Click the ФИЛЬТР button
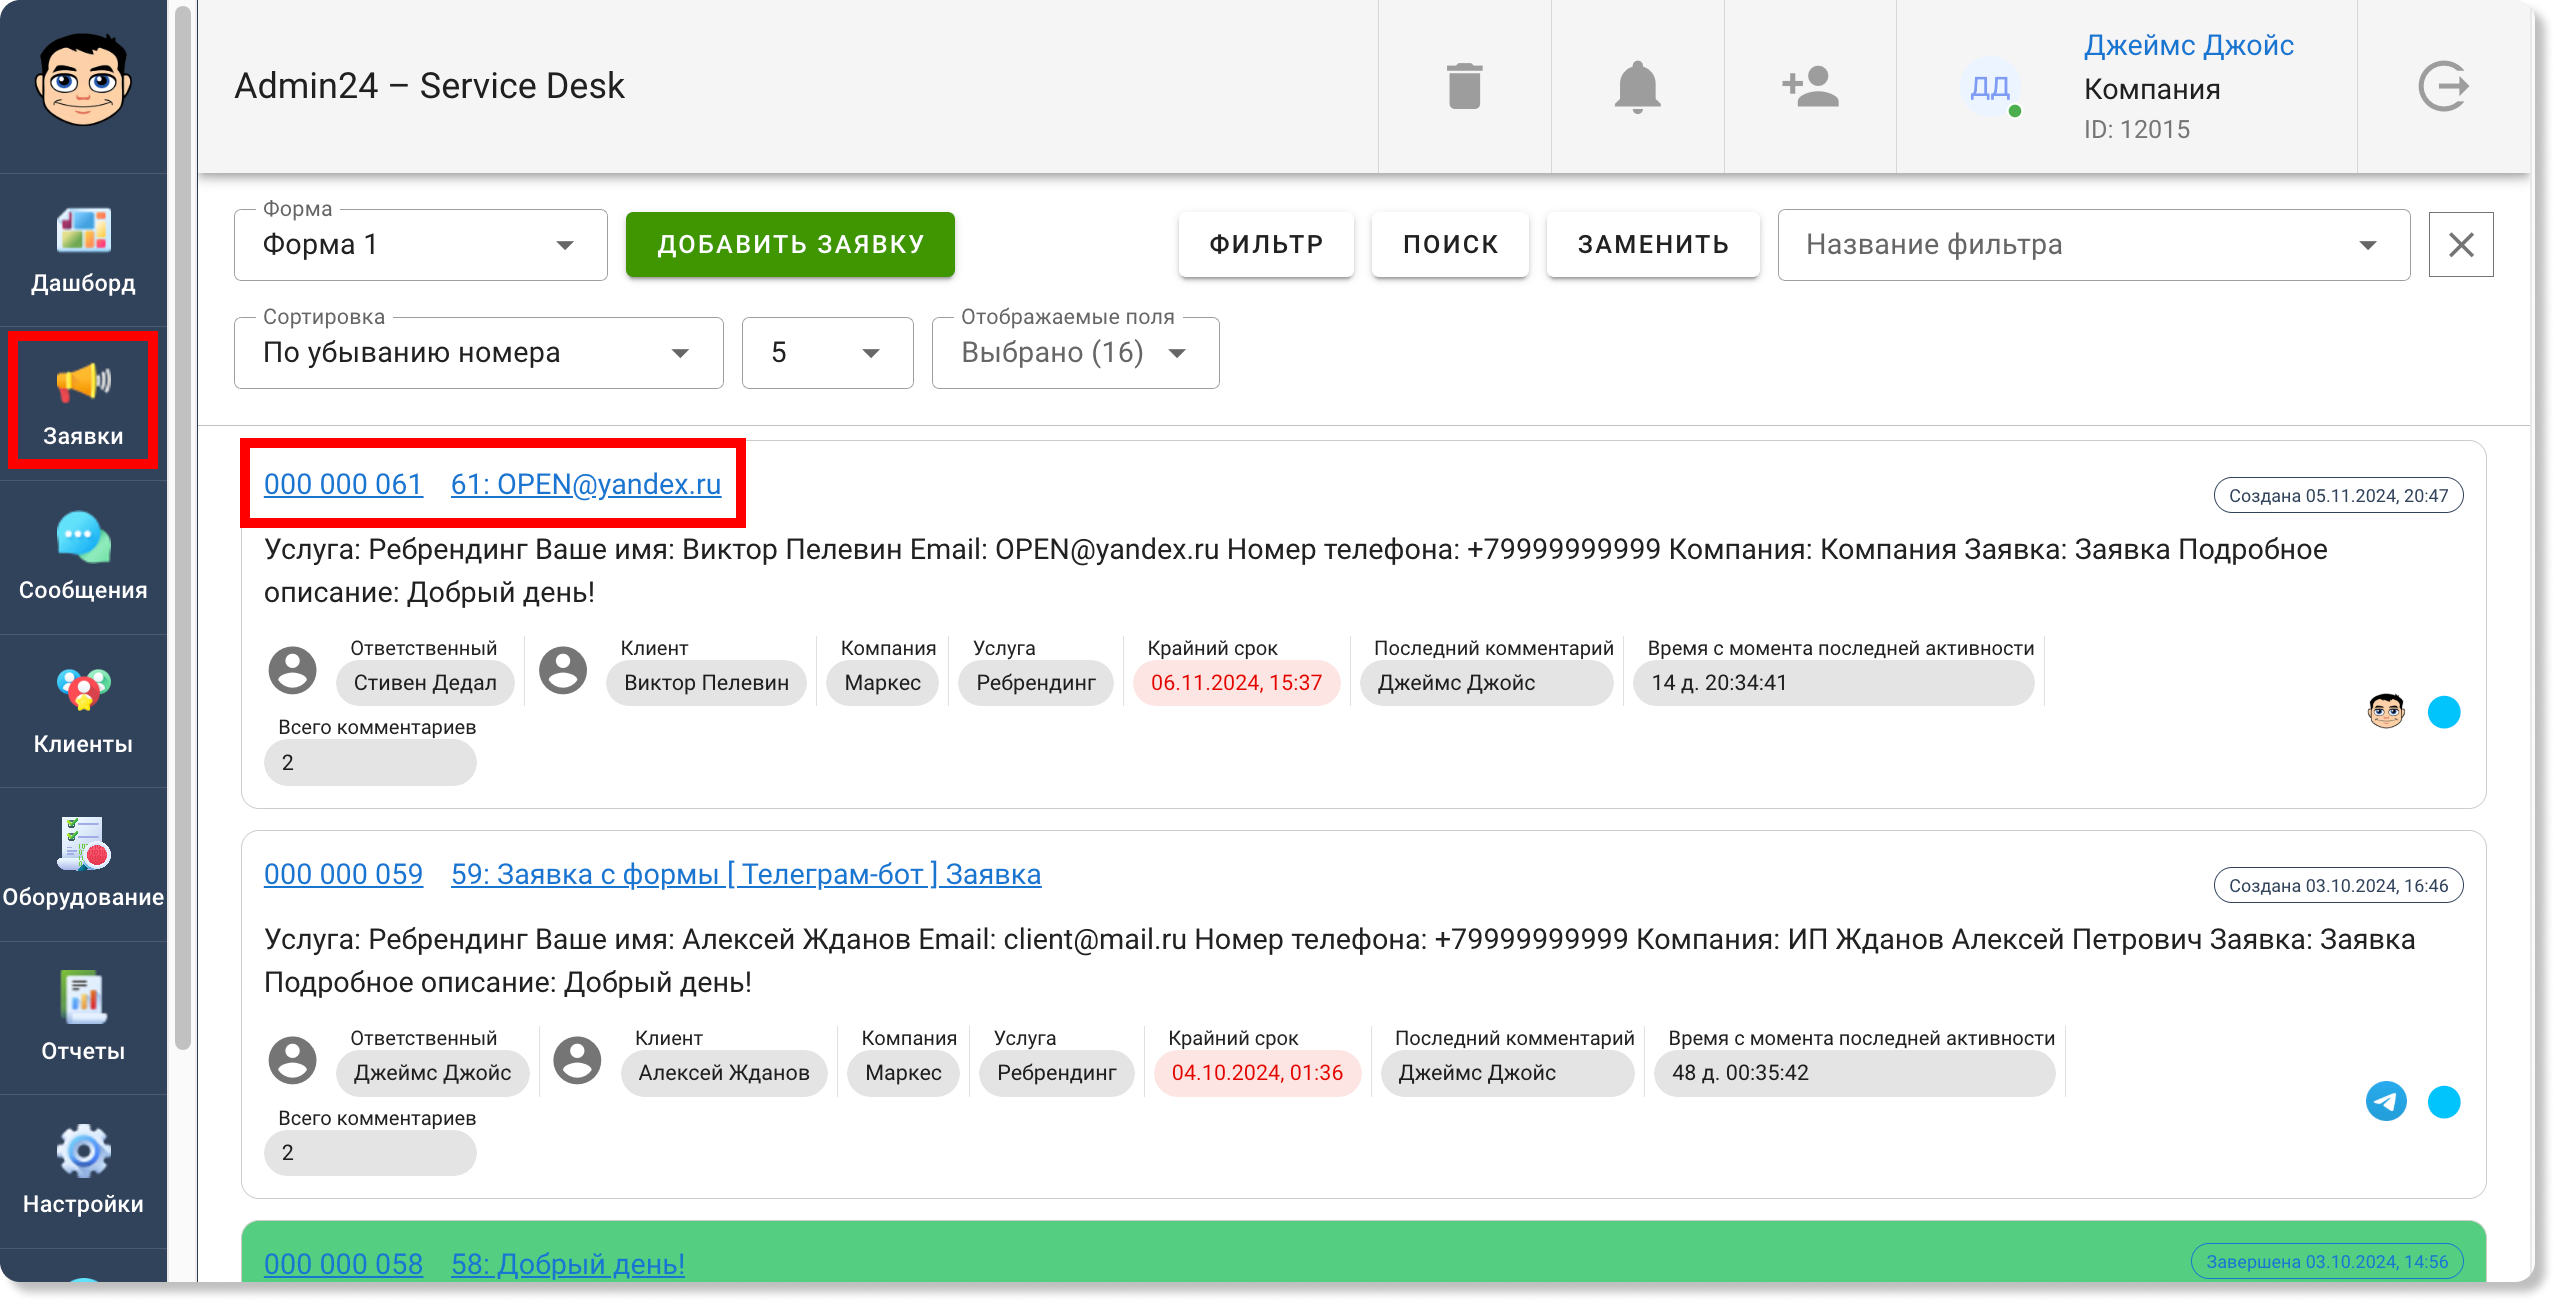The width and height of the screenshot is (2555, 1302). (x=1265, y=245)
